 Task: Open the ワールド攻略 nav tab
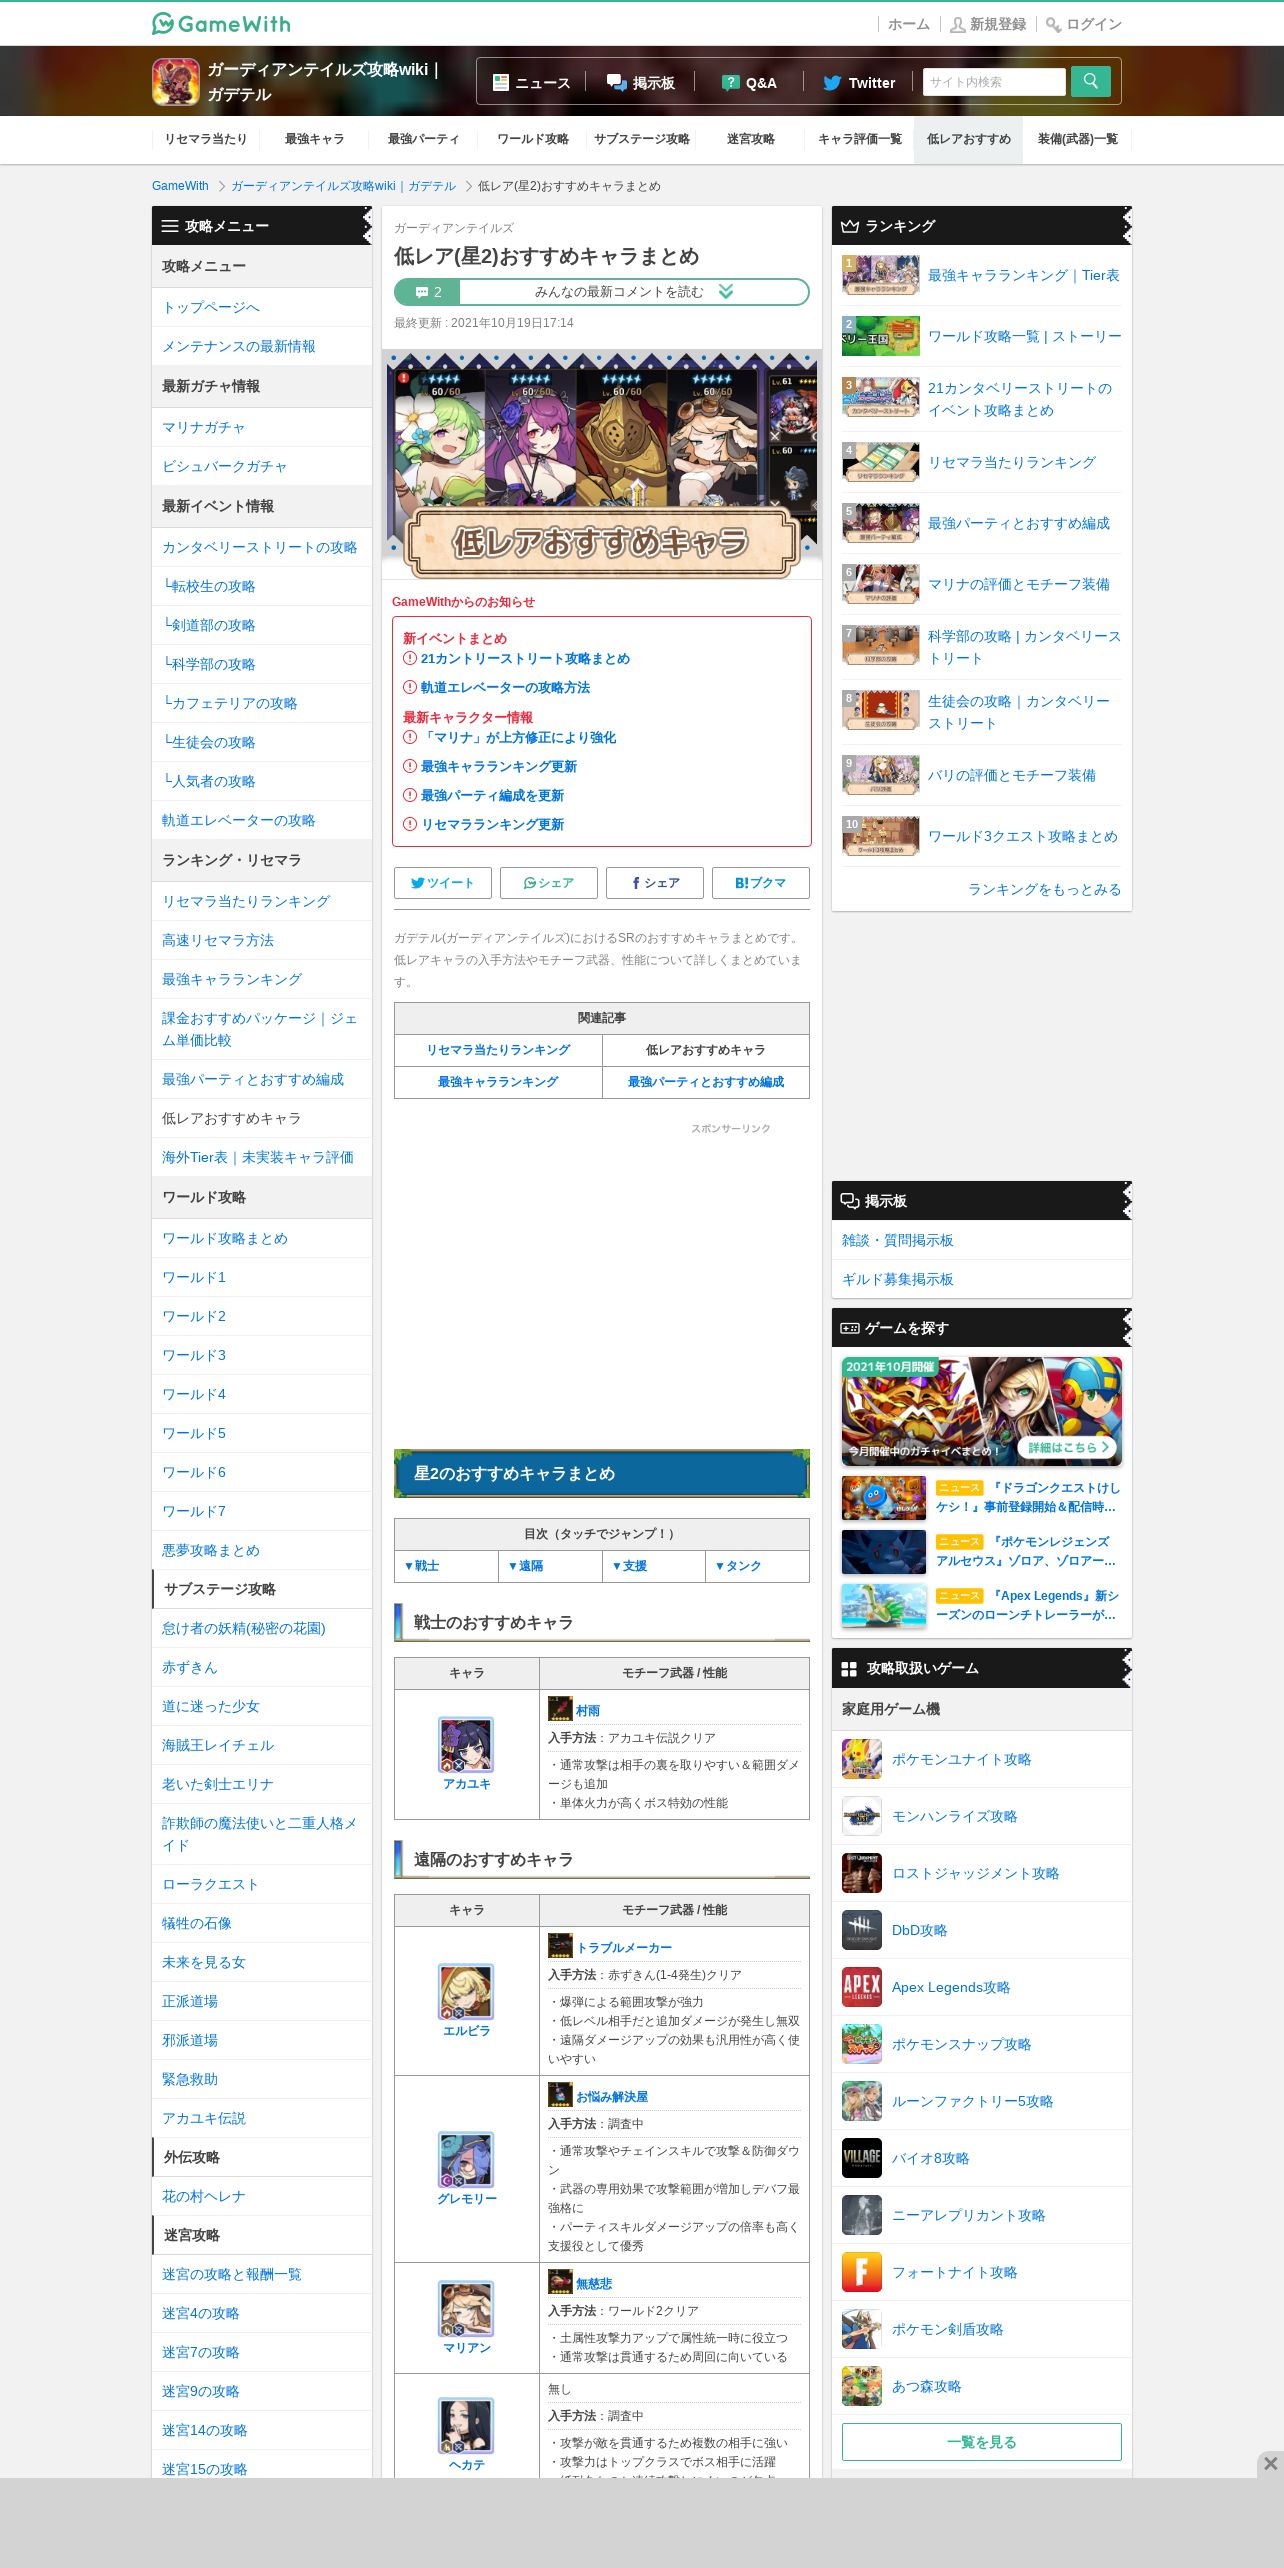click(532, 139)
